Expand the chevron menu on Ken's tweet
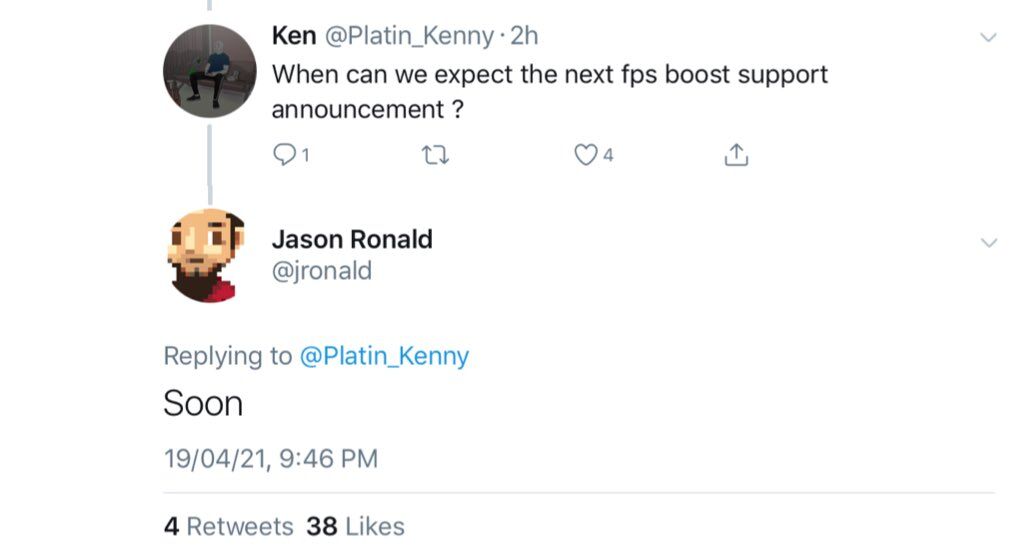The width and height of the screenshot is (1024, 555). [988, 38]
